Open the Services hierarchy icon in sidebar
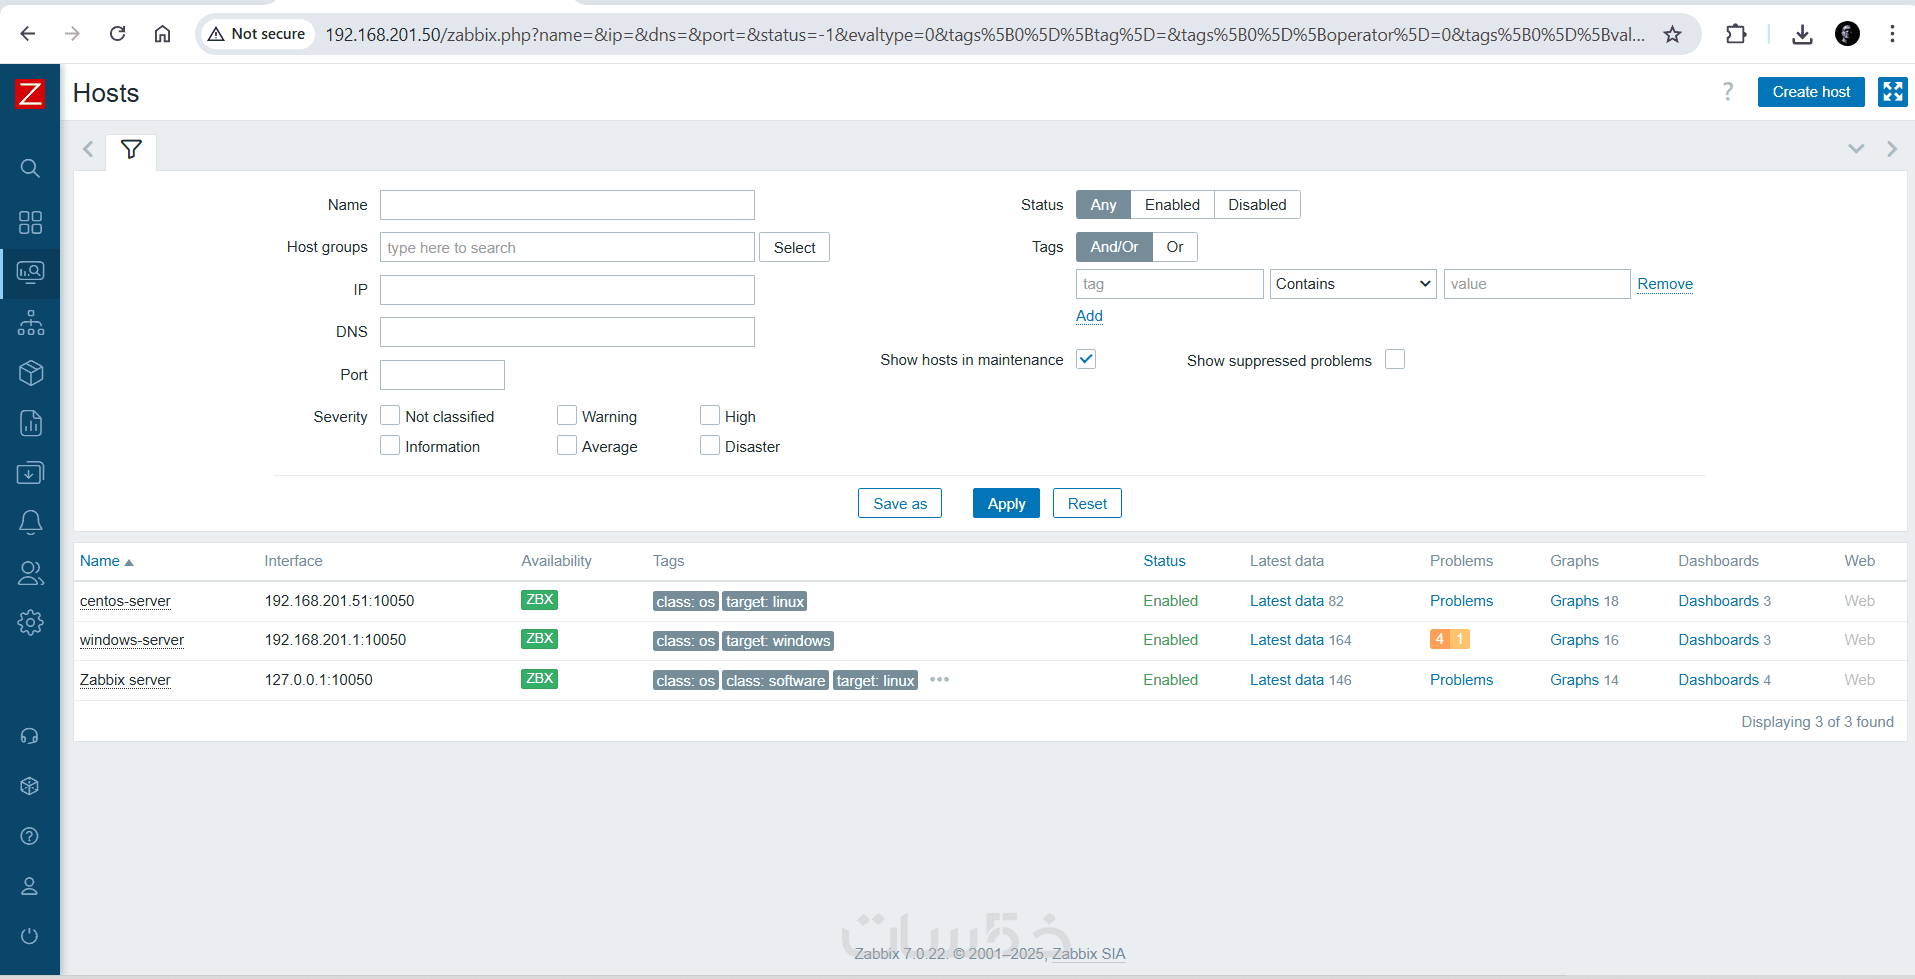 point(30,323)
